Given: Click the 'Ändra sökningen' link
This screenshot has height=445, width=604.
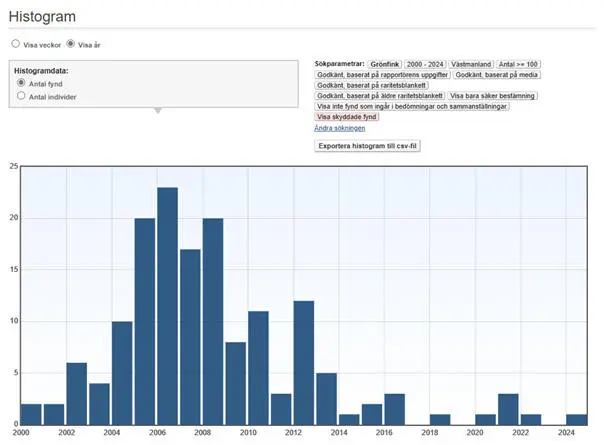Looking at the screenshot, I should 339,128.
